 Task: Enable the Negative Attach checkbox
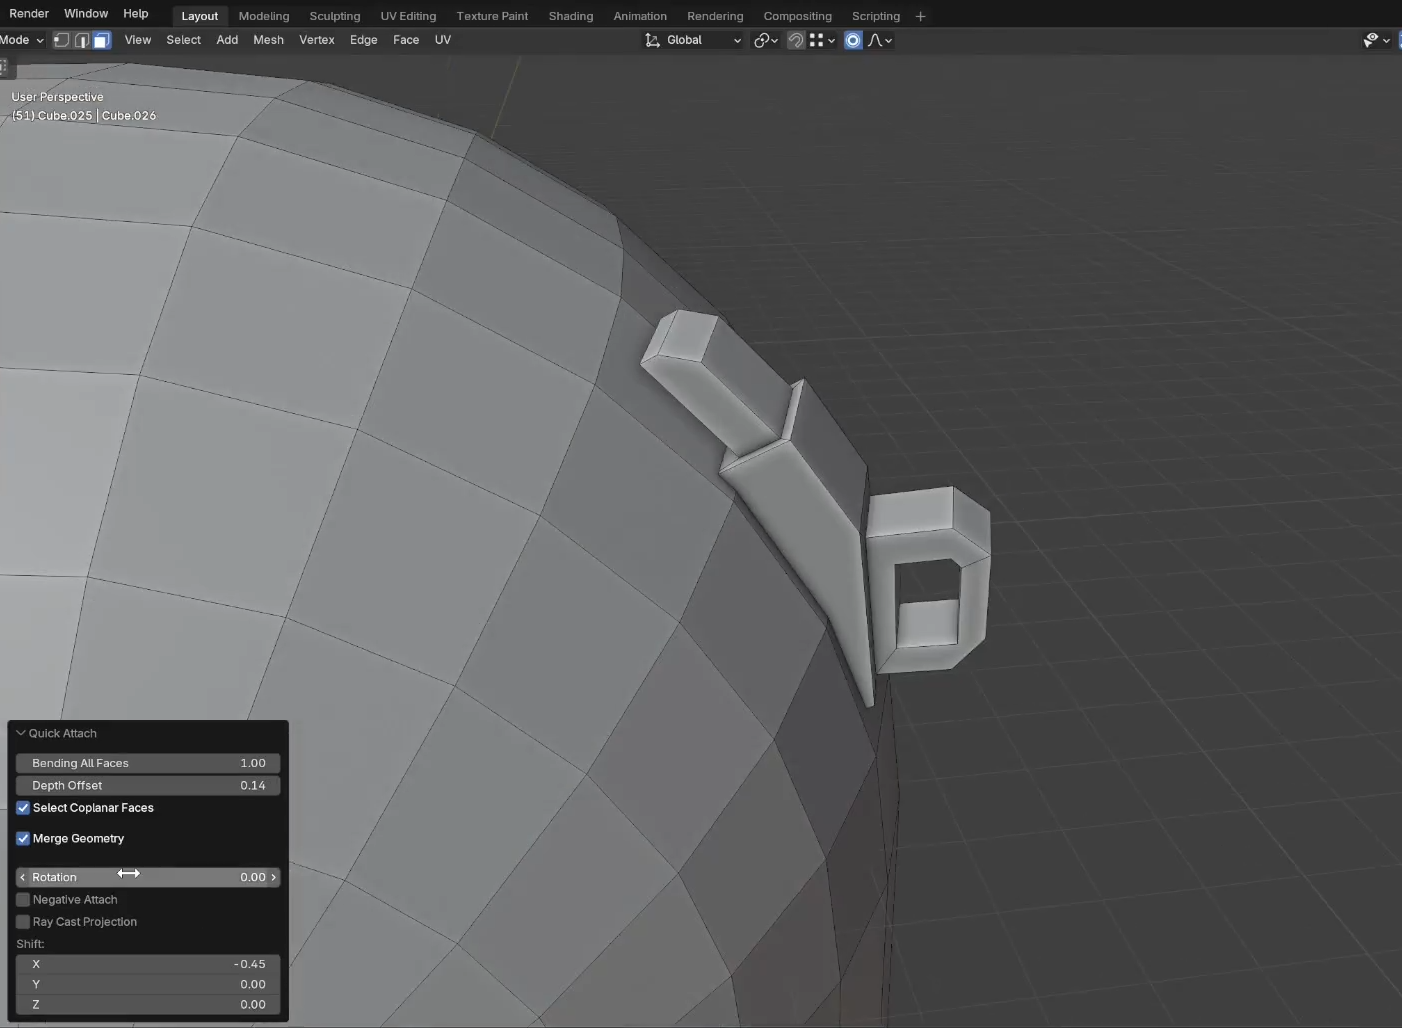point(23,900)
